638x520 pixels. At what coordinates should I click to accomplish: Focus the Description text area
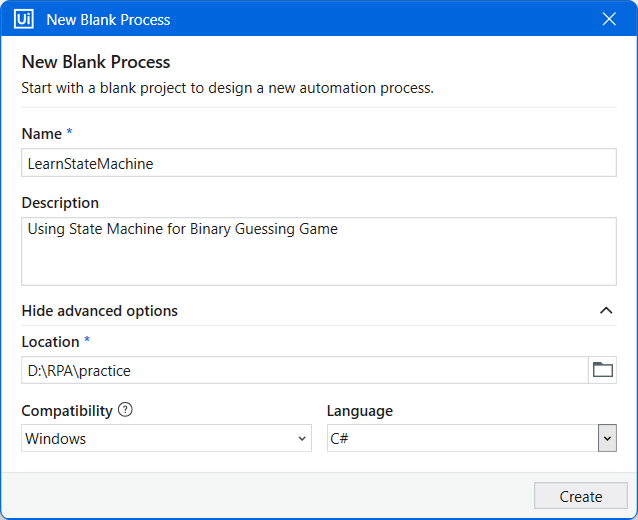coord(319,251)
